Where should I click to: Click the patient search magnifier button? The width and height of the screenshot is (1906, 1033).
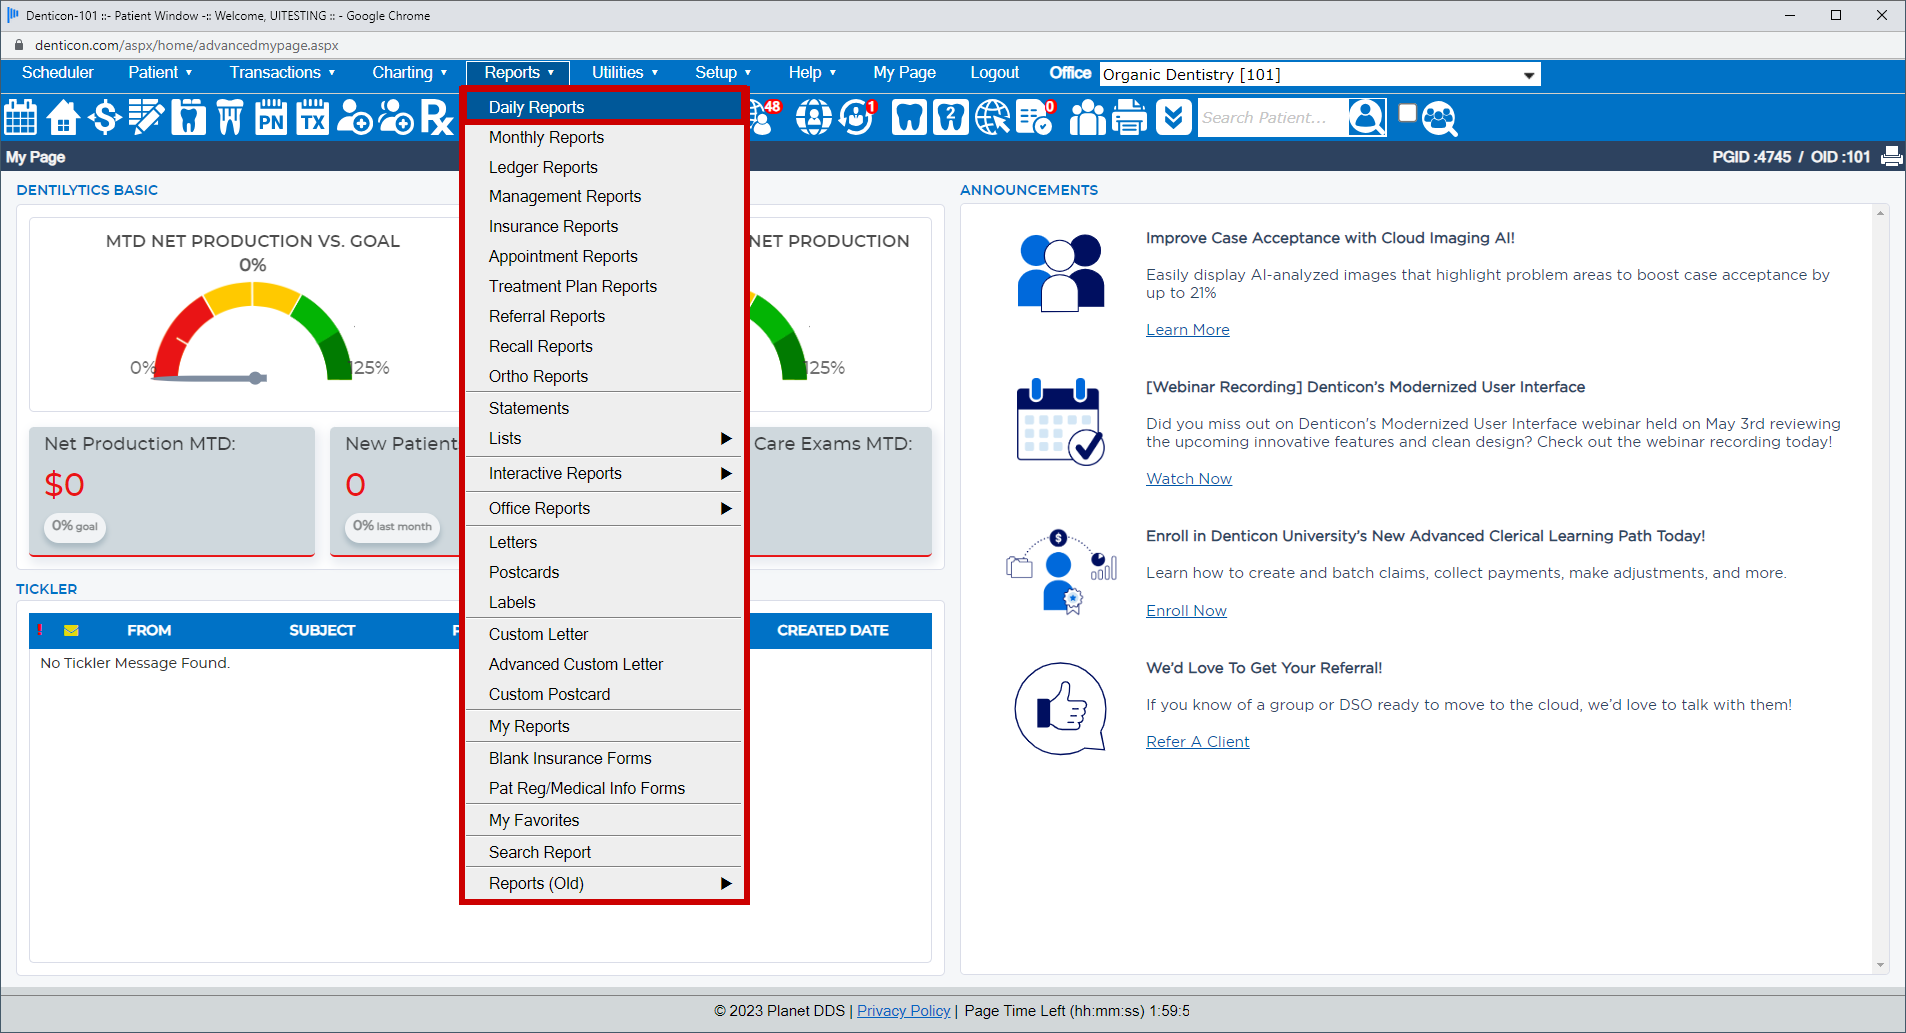(1367, 118)
